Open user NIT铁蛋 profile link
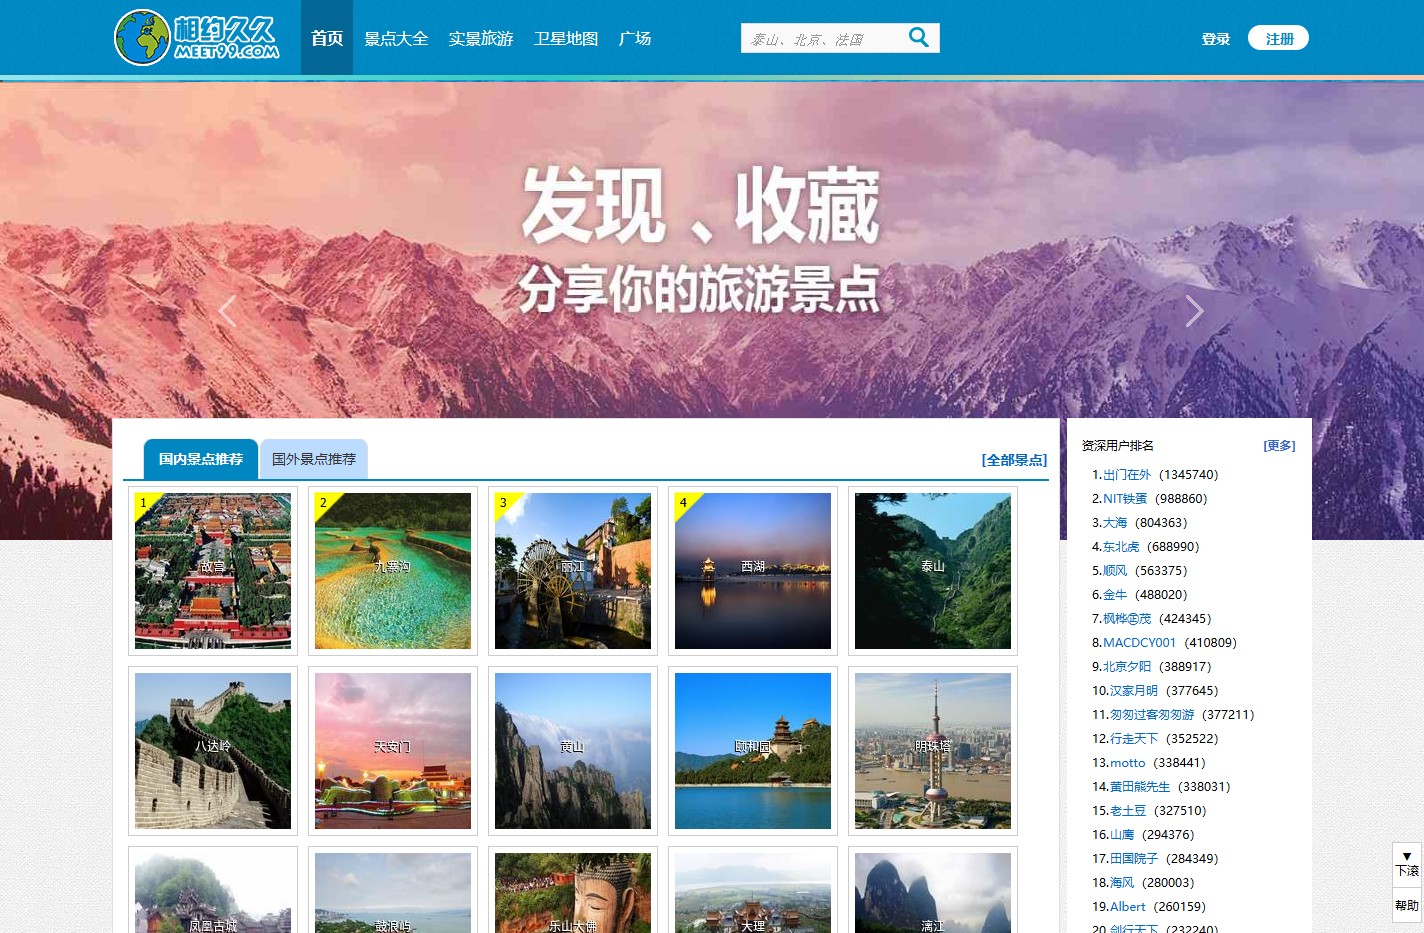 pos(1125,499)
